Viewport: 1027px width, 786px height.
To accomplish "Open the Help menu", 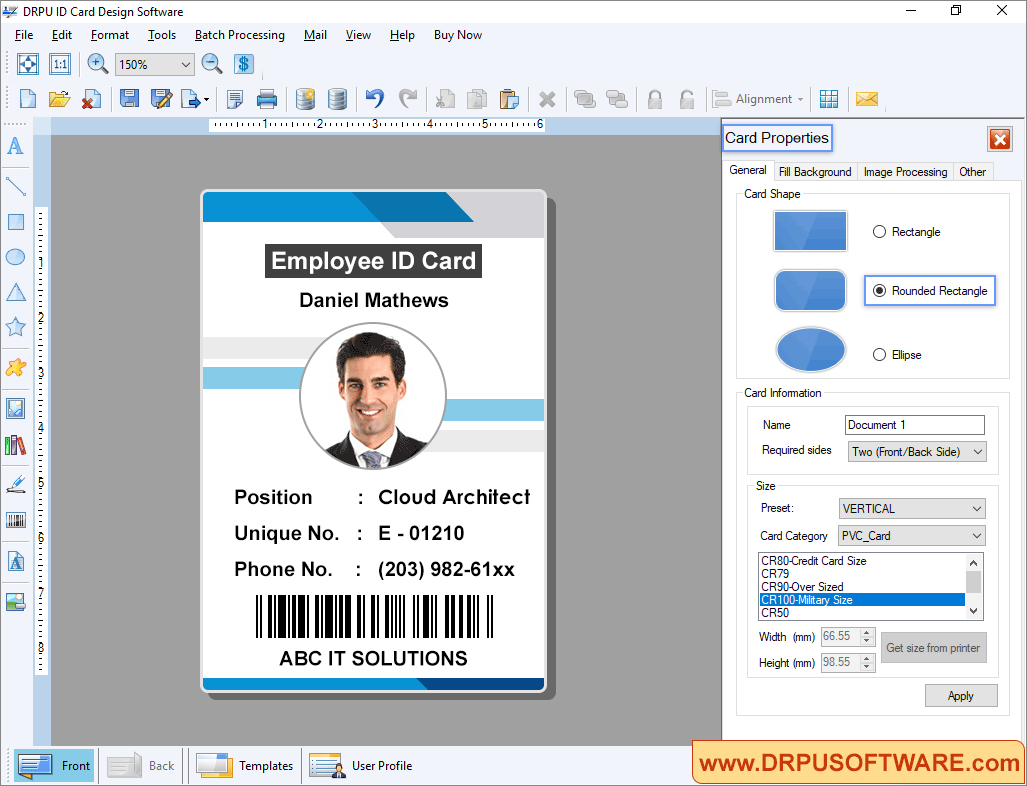I will 402,35.
